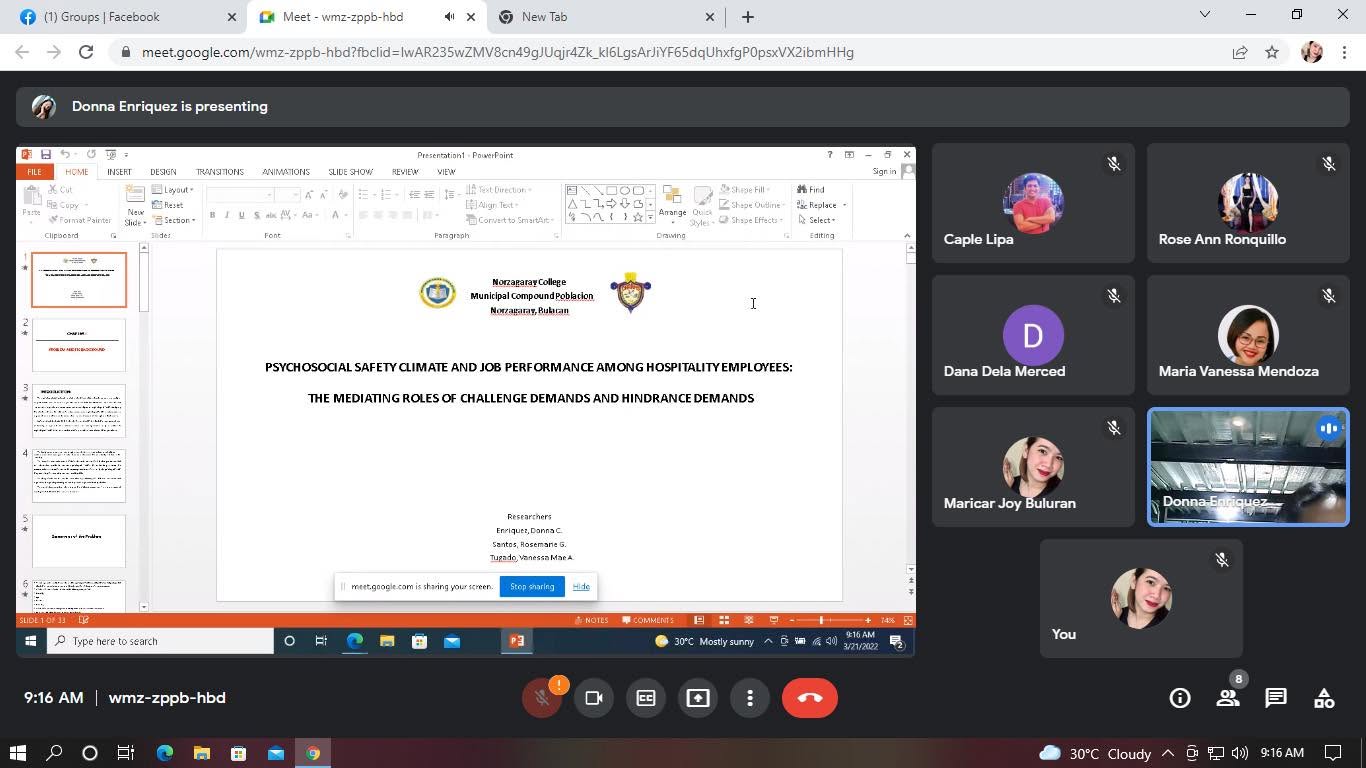Click the 30°C Cloudy weather widget

point(1096,753)
